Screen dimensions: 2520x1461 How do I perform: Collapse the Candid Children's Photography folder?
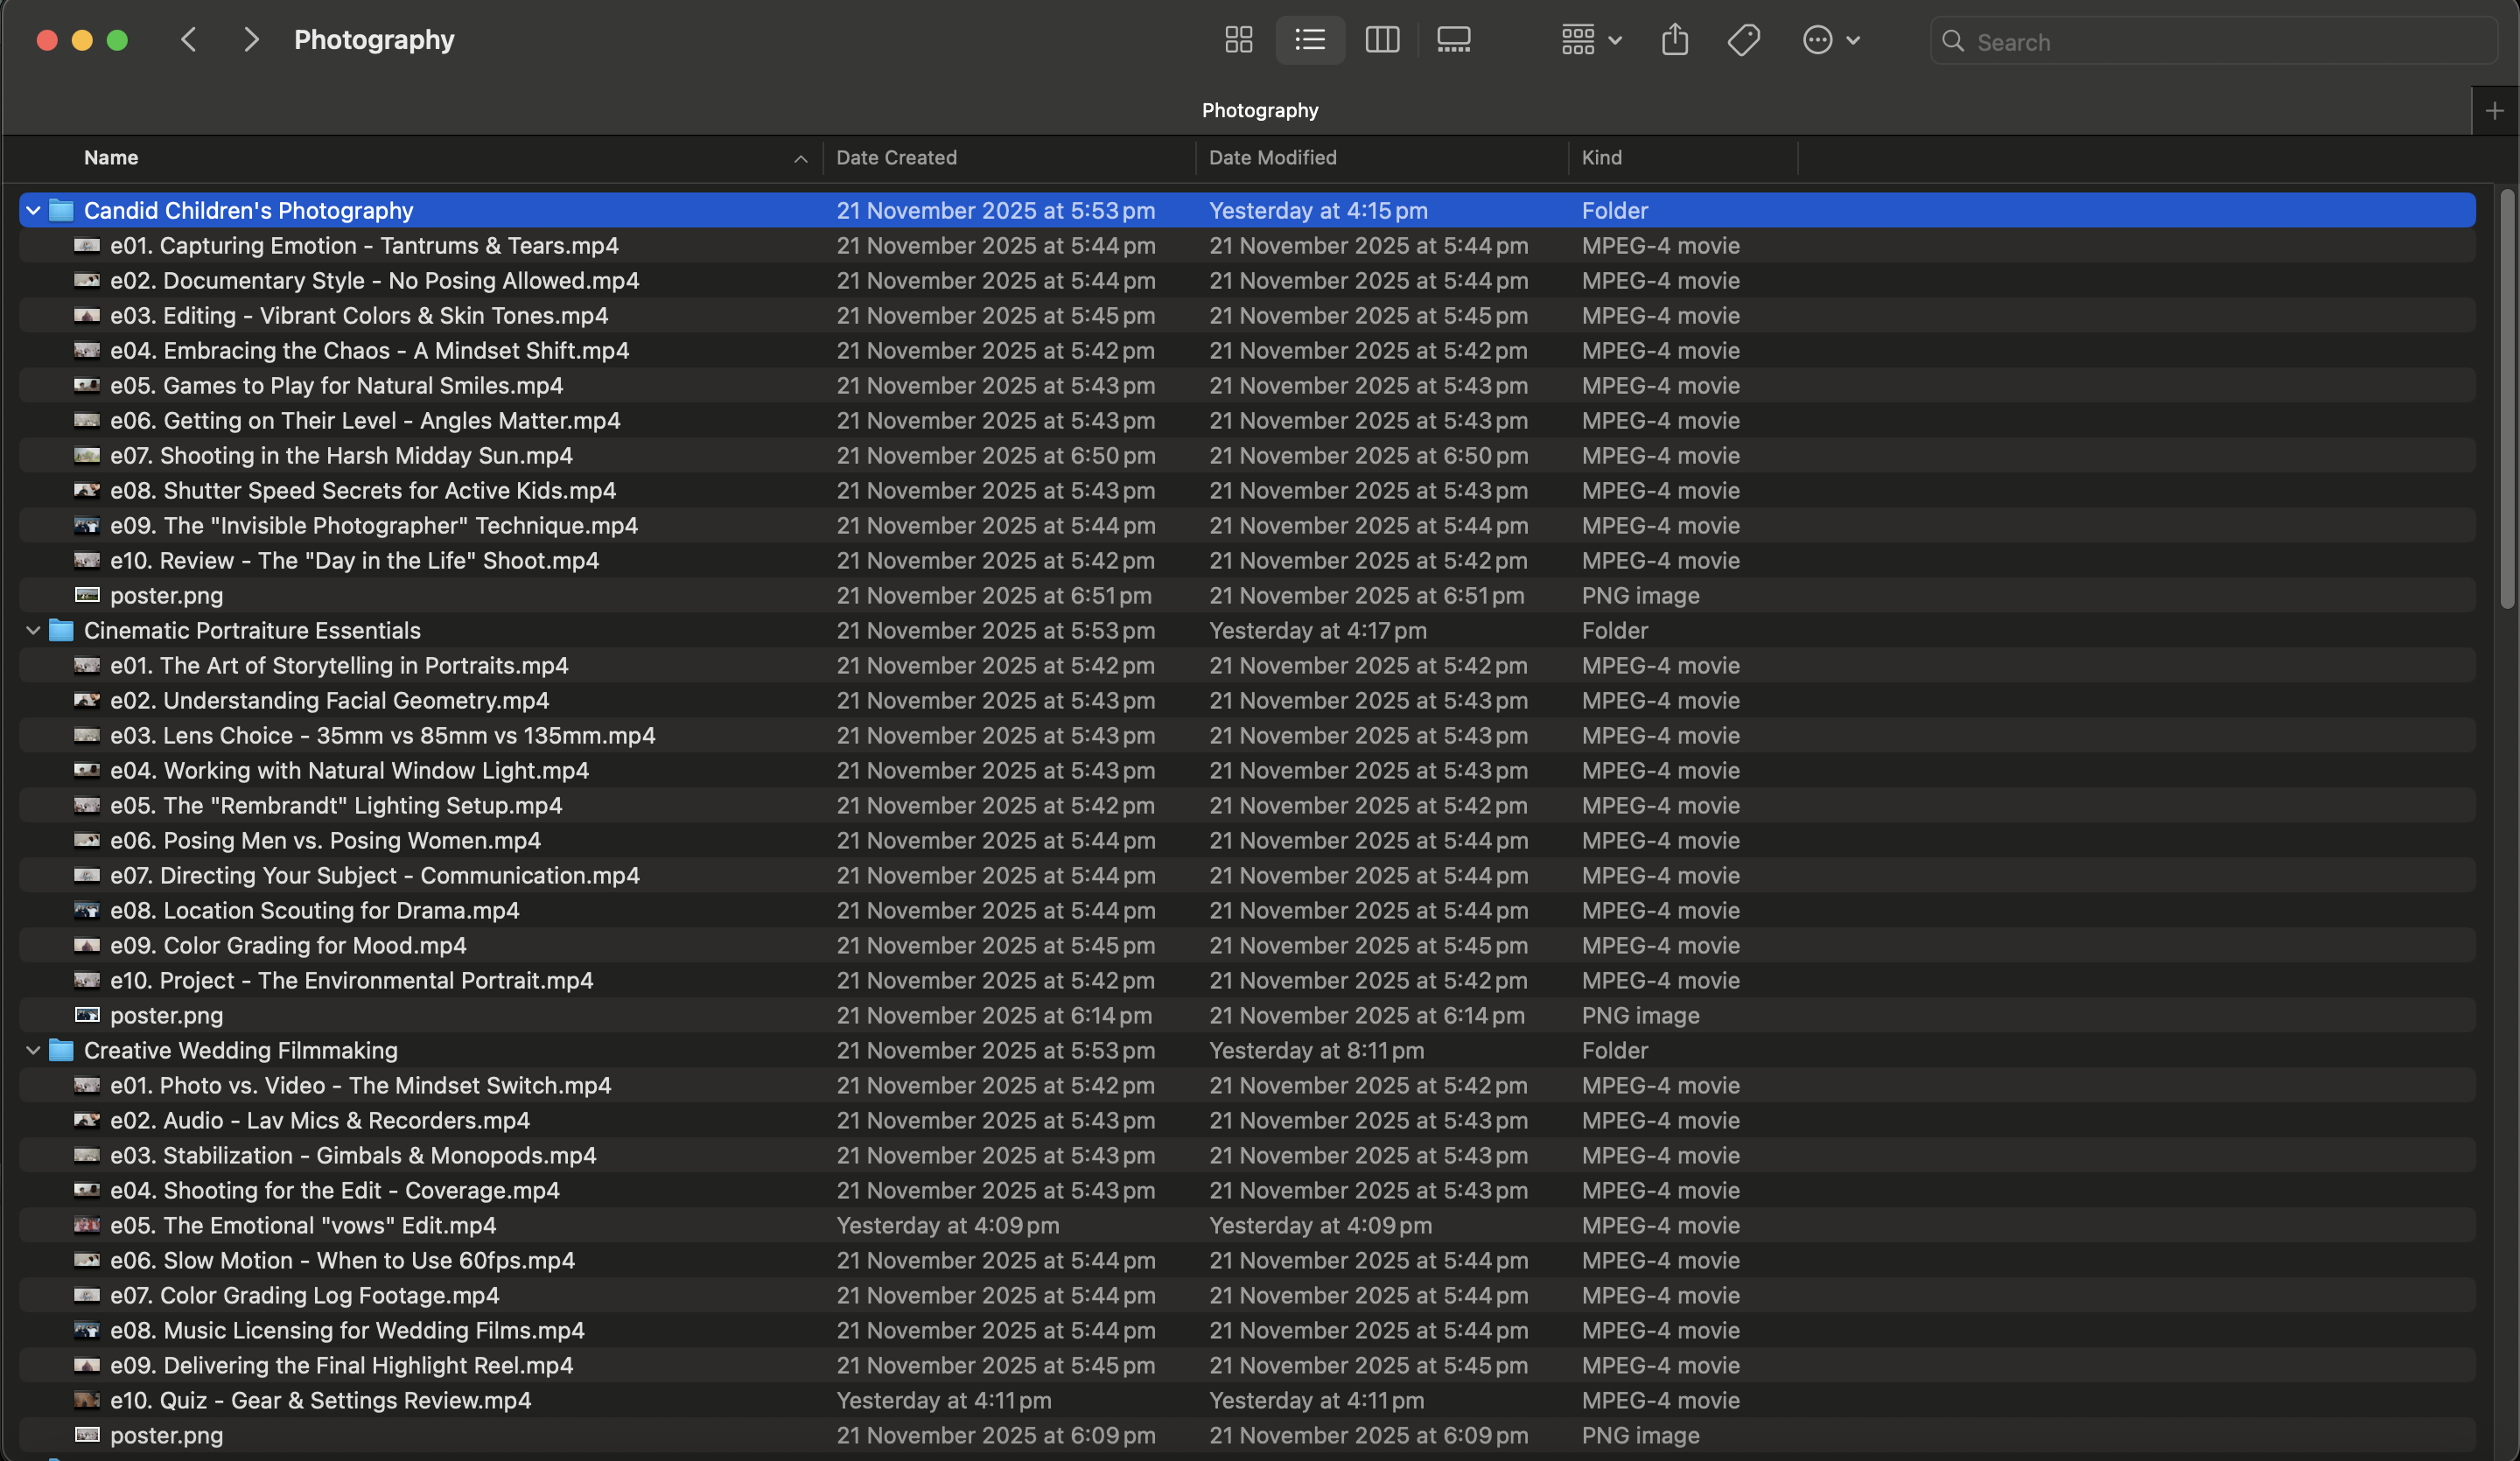pos(33,211)
